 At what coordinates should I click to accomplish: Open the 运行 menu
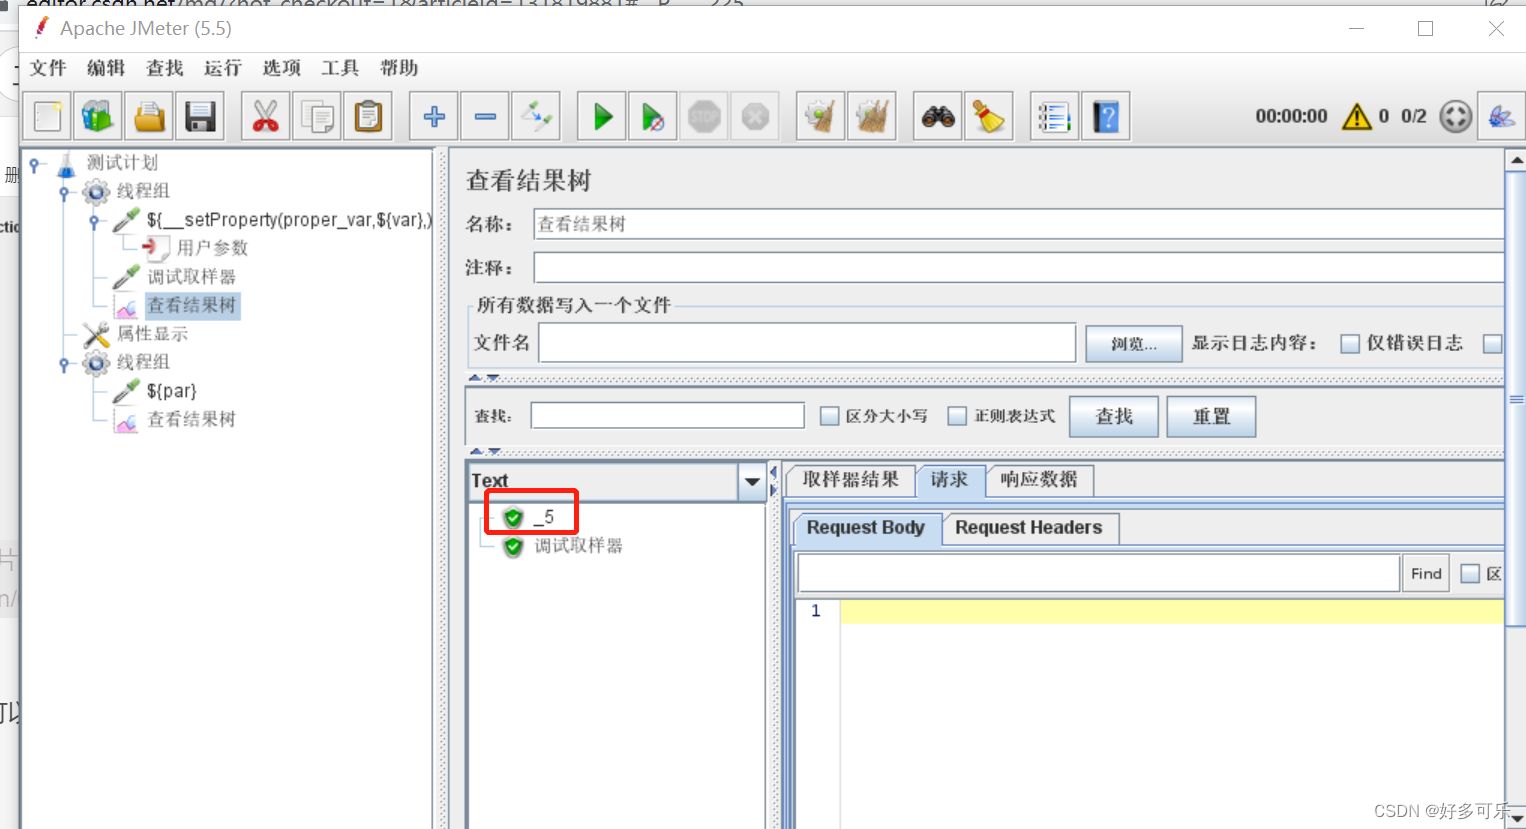pyautogui.click(x=223, y=68)
